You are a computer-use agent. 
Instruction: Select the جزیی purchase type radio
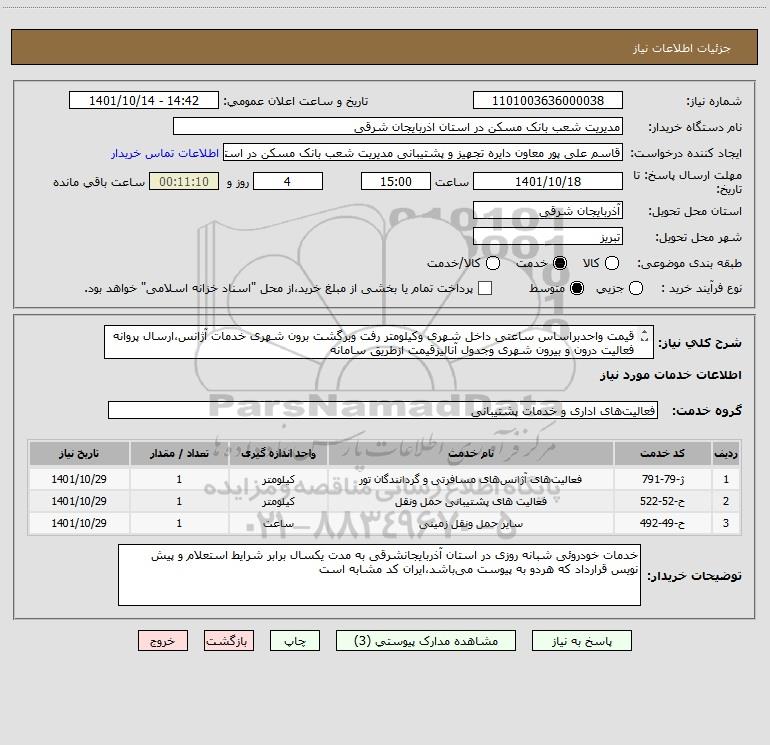point(636,289)
